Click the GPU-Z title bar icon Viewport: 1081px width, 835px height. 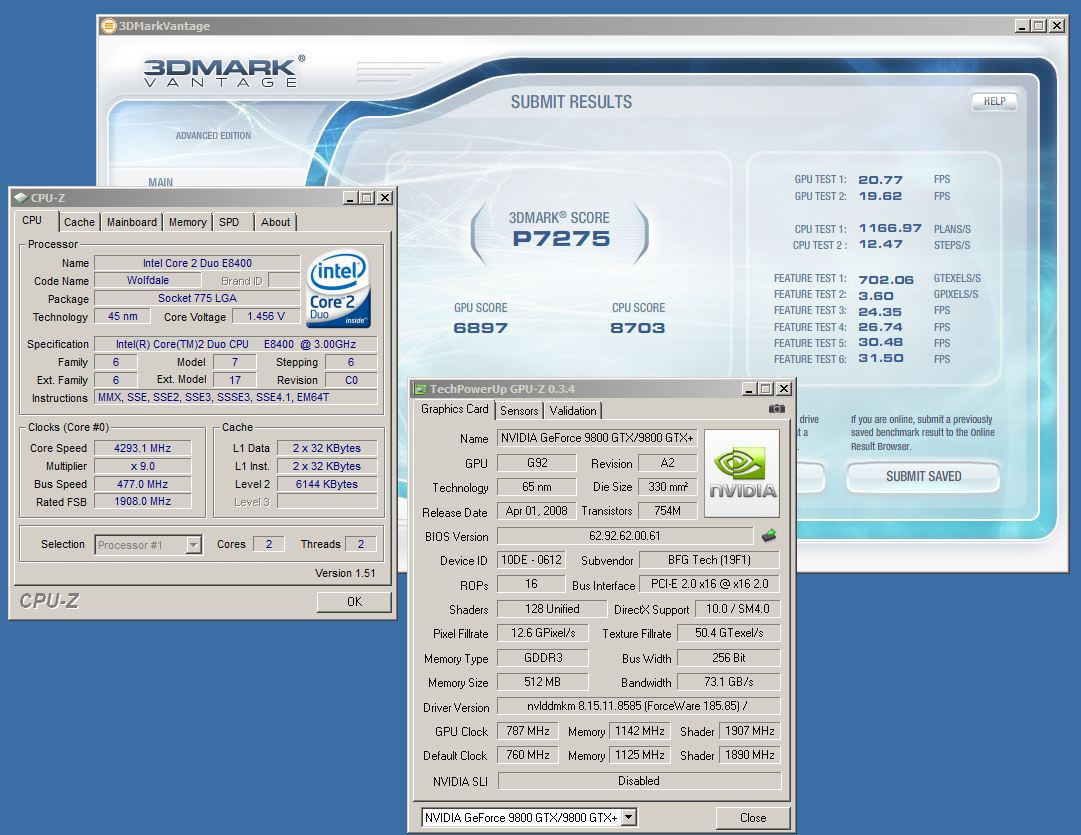(x=420, y=389)
